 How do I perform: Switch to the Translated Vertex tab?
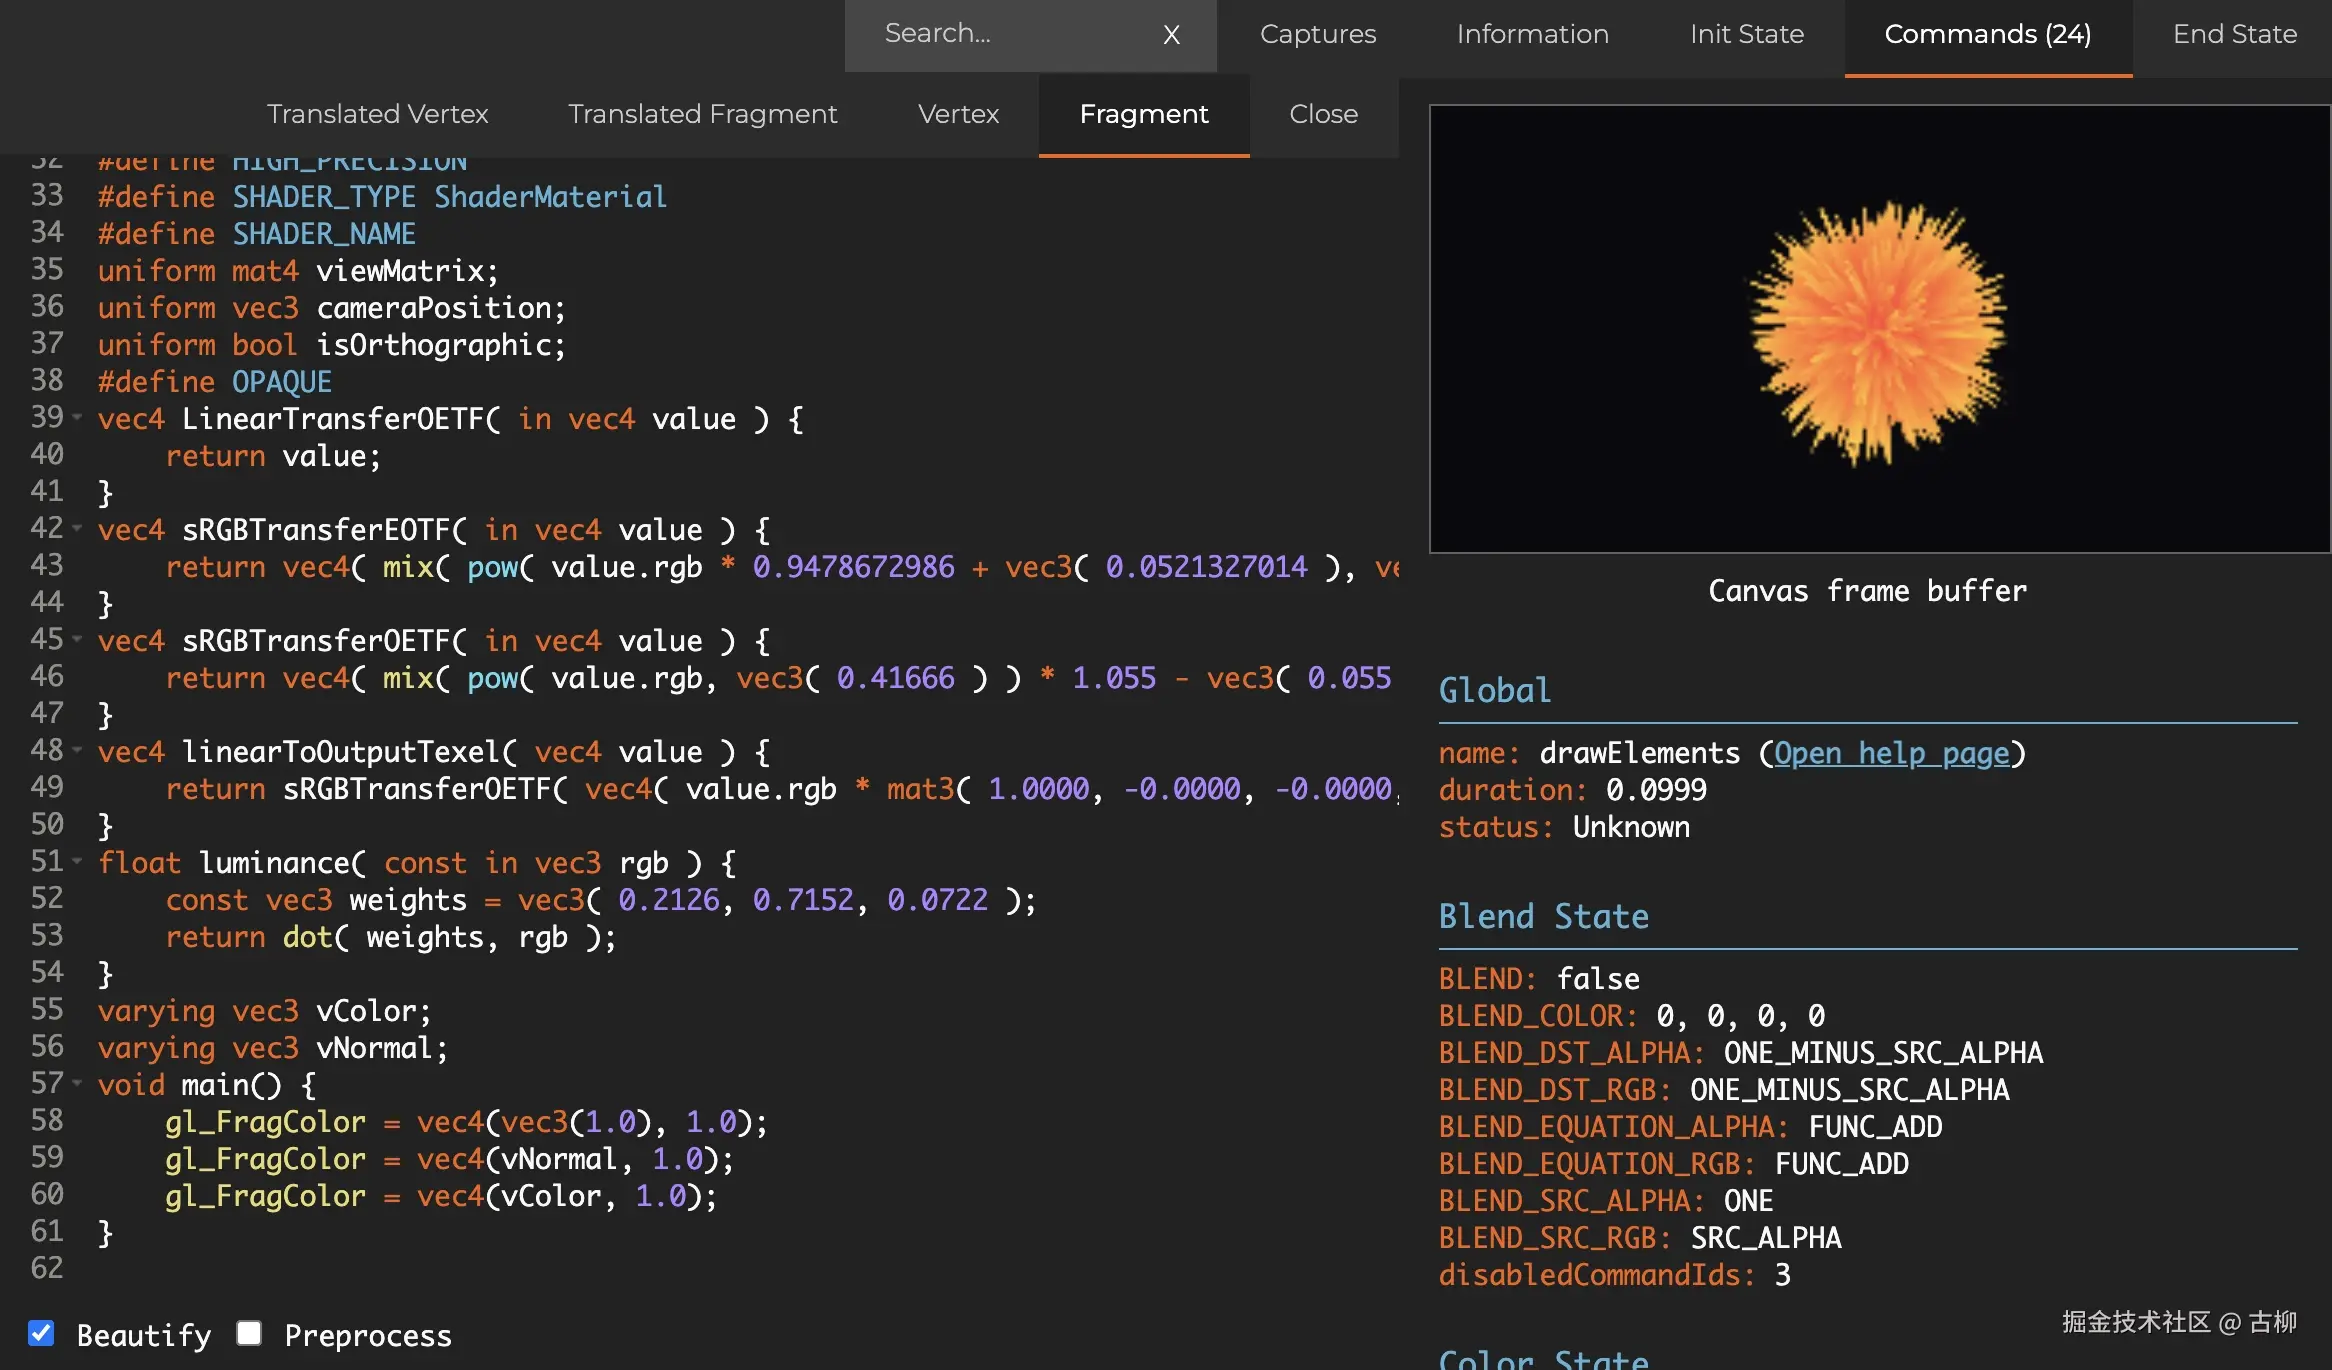coord(377,114)
